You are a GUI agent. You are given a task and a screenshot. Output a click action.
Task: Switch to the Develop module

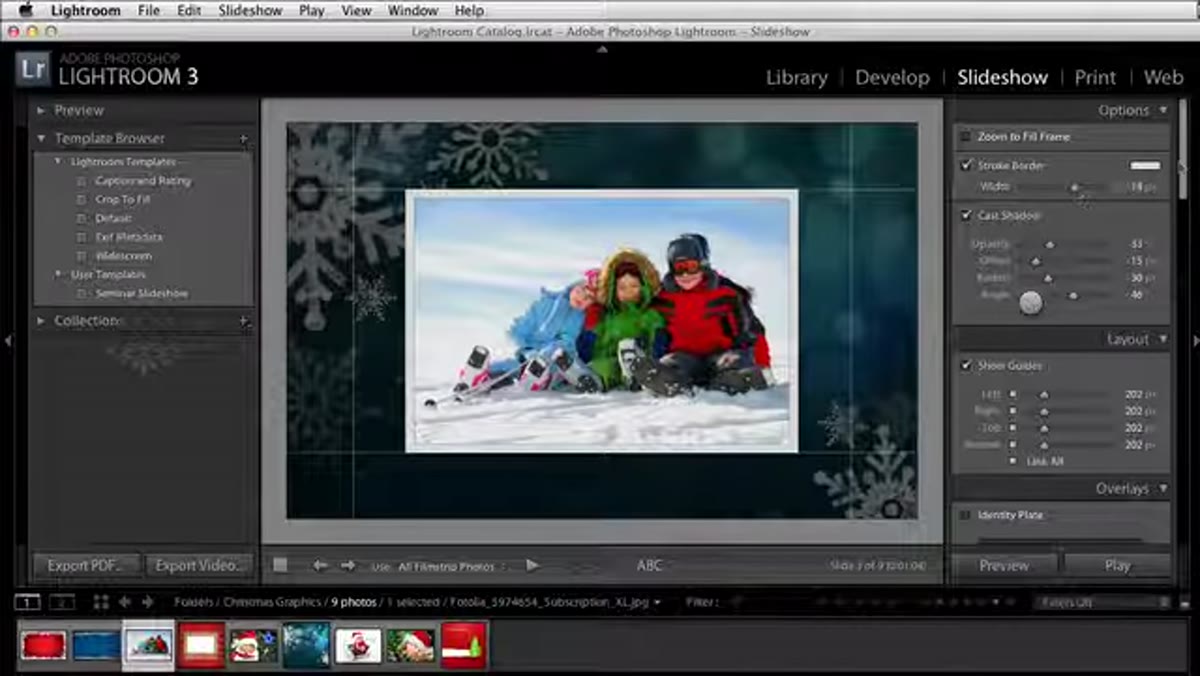point(892,77)
